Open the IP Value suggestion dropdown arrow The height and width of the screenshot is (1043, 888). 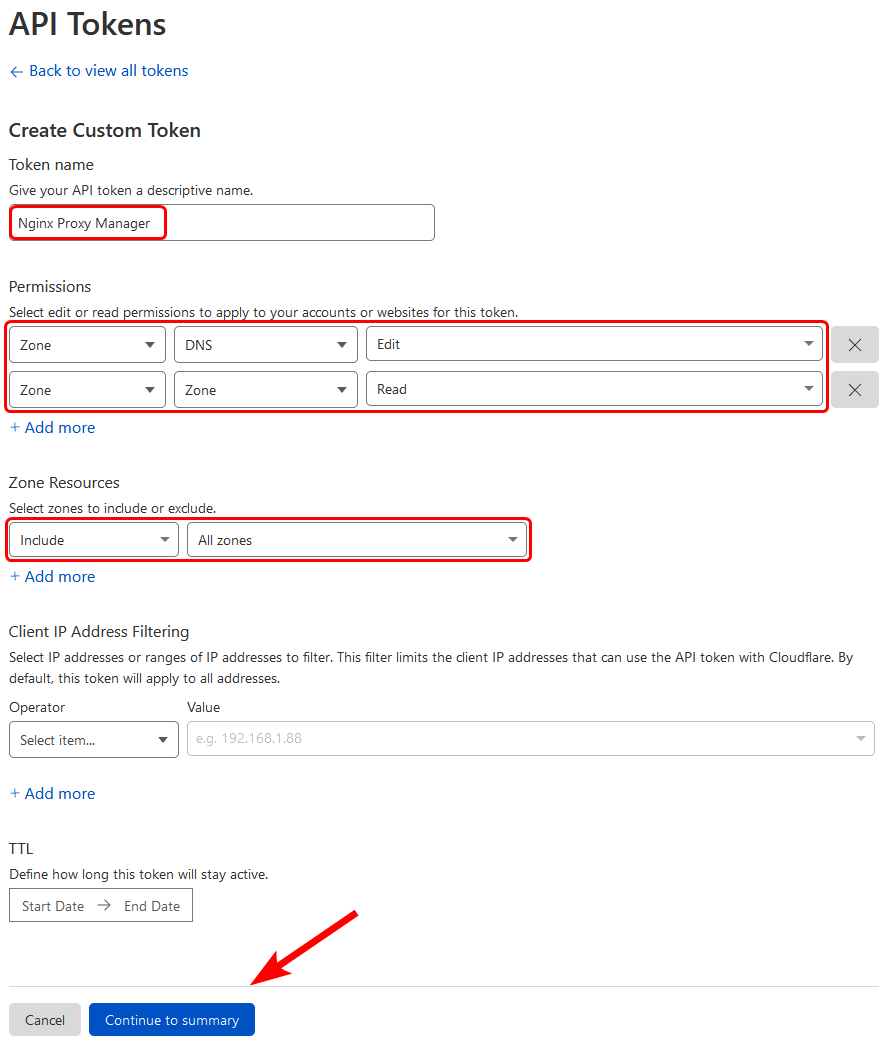859,738
